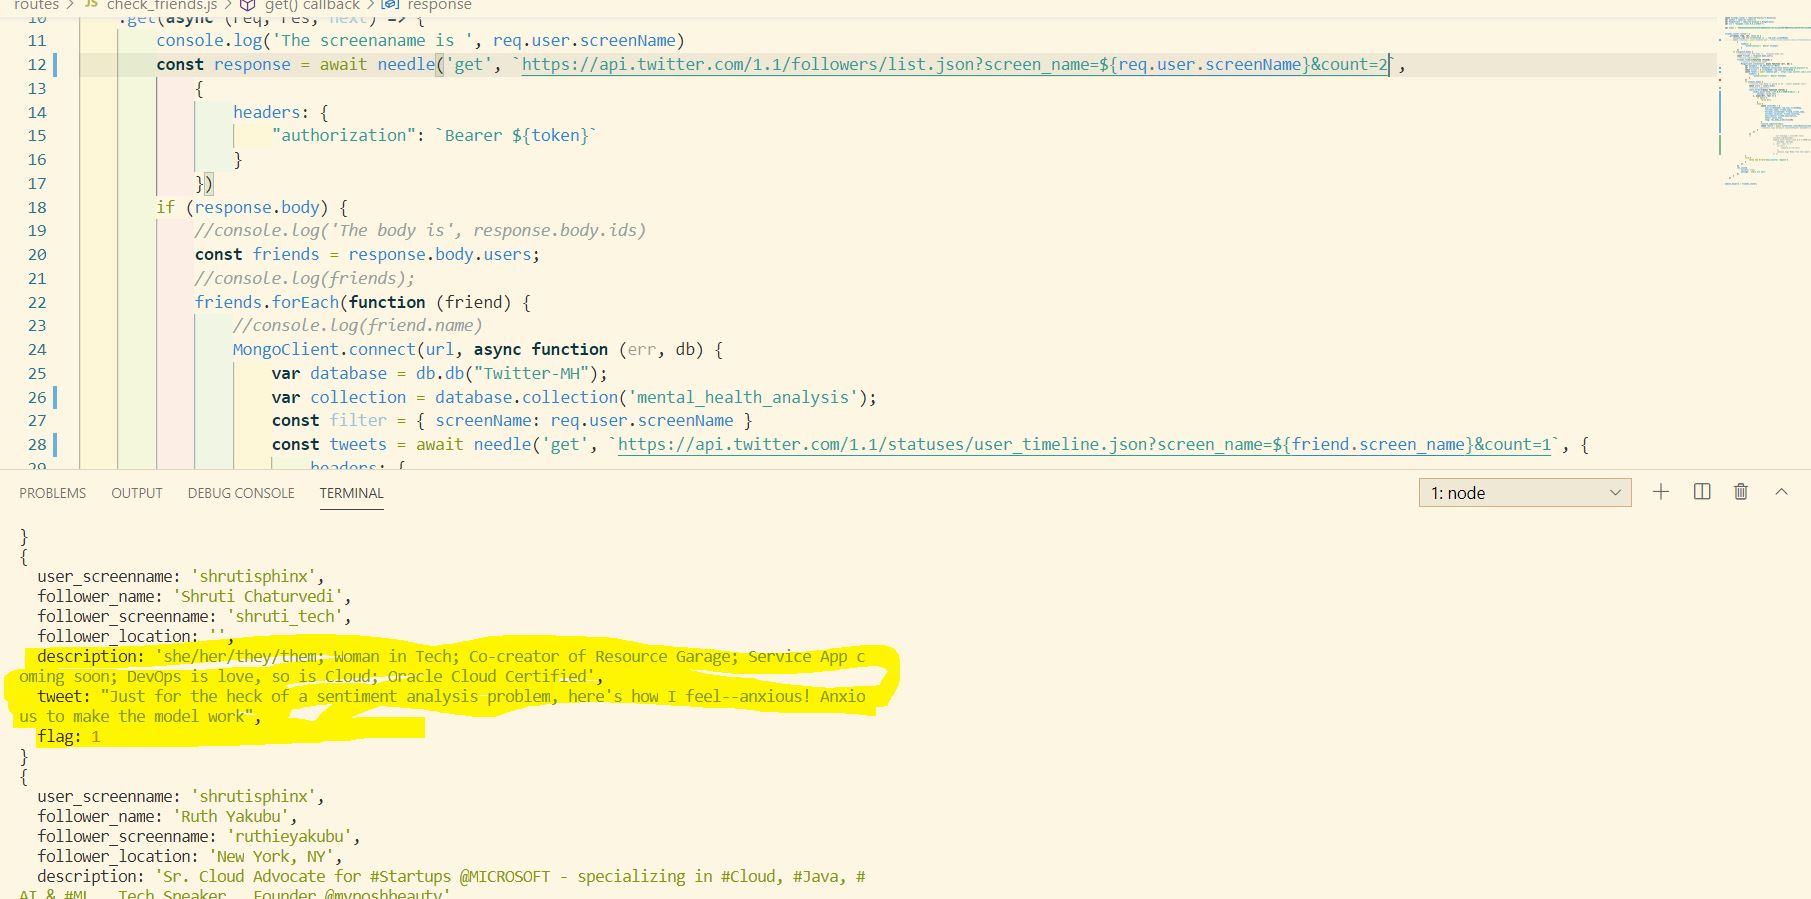The width and height of the screenshot is (1811, 899).
Task: Split the terminal with the split icon
Action: coord(1702,492)
